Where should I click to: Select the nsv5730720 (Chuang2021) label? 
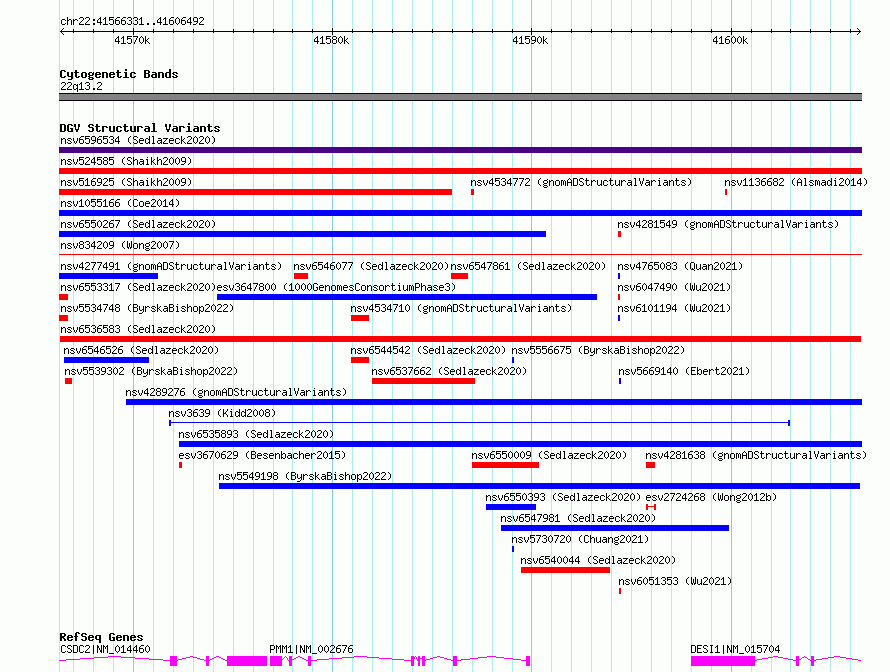[580, 539]
